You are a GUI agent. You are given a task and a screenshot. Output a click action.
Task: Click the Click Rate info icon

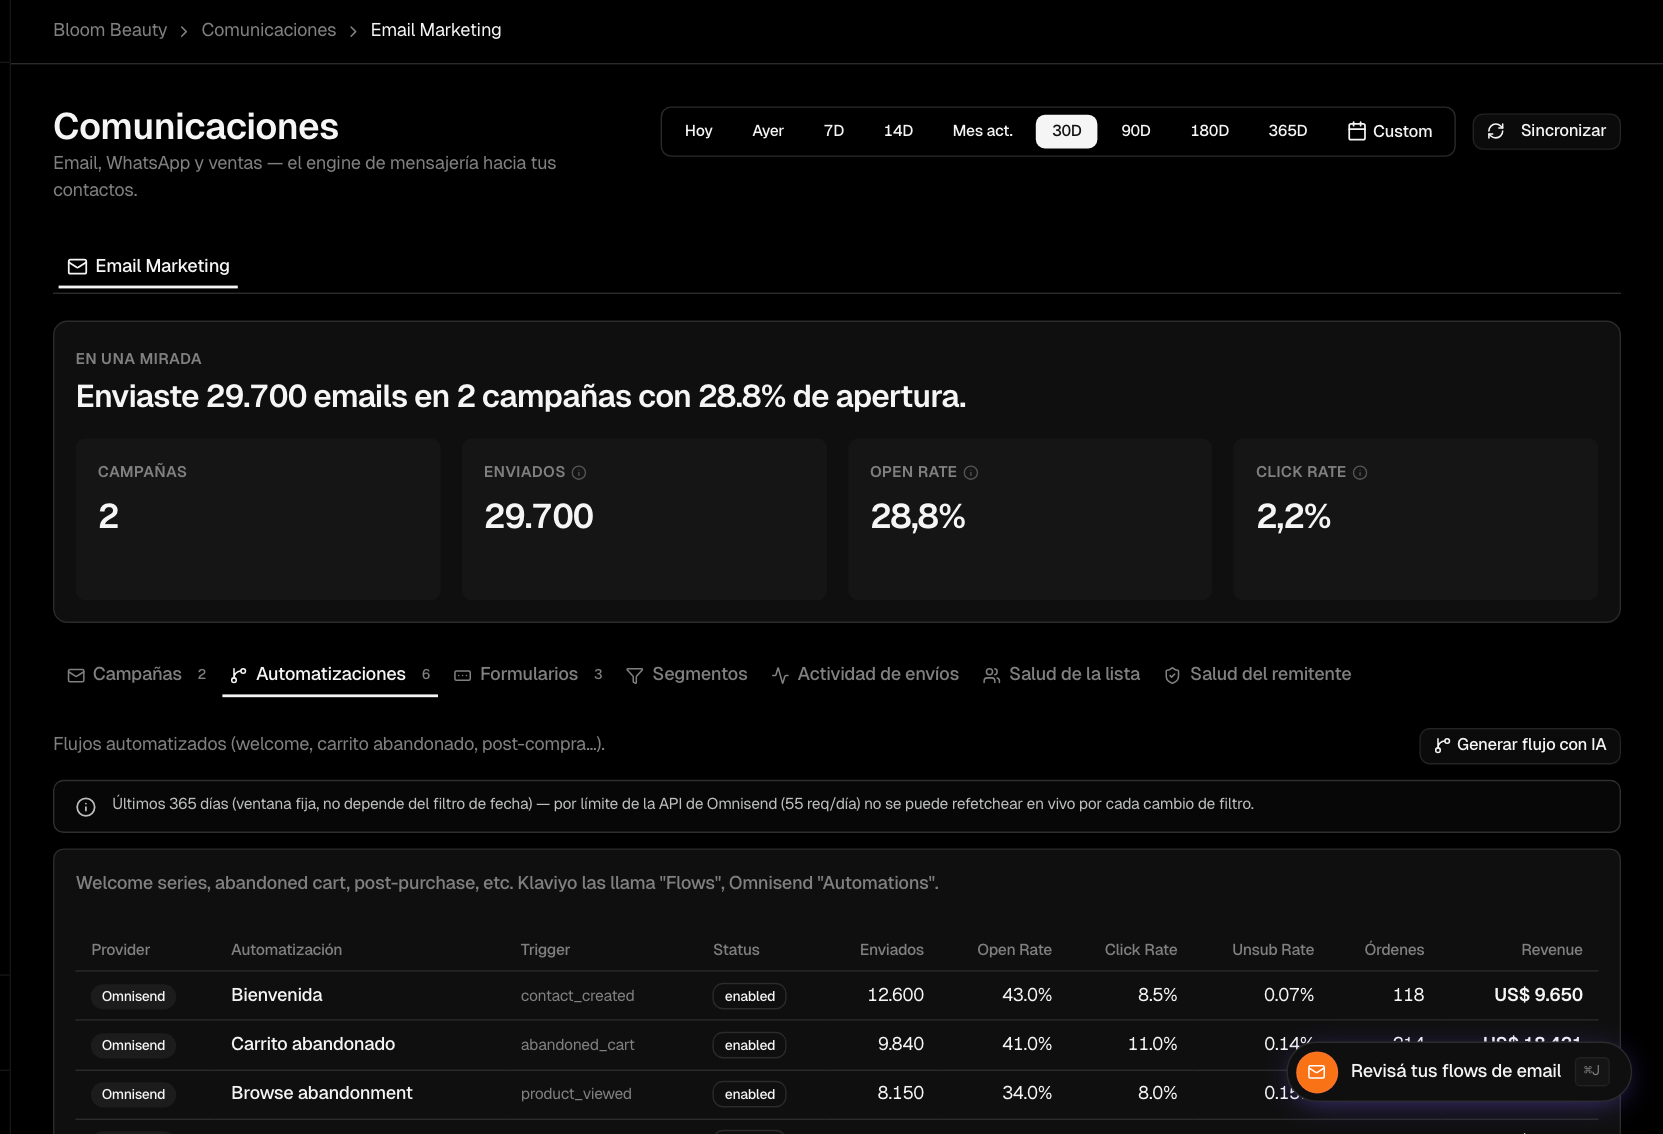tap(1360, 472)
